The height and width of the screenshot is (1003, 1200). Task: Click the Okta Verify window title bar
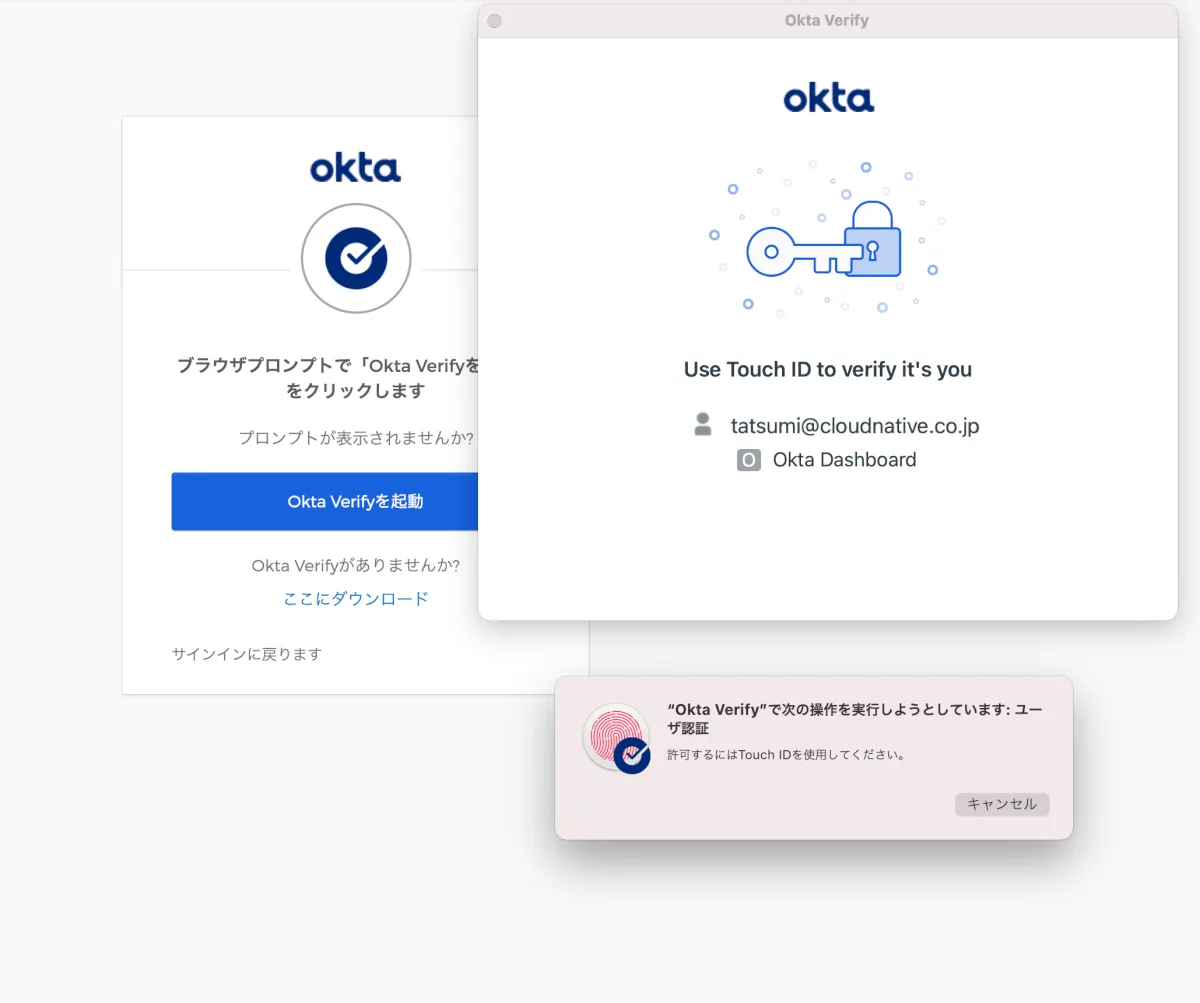click(828, 21)
